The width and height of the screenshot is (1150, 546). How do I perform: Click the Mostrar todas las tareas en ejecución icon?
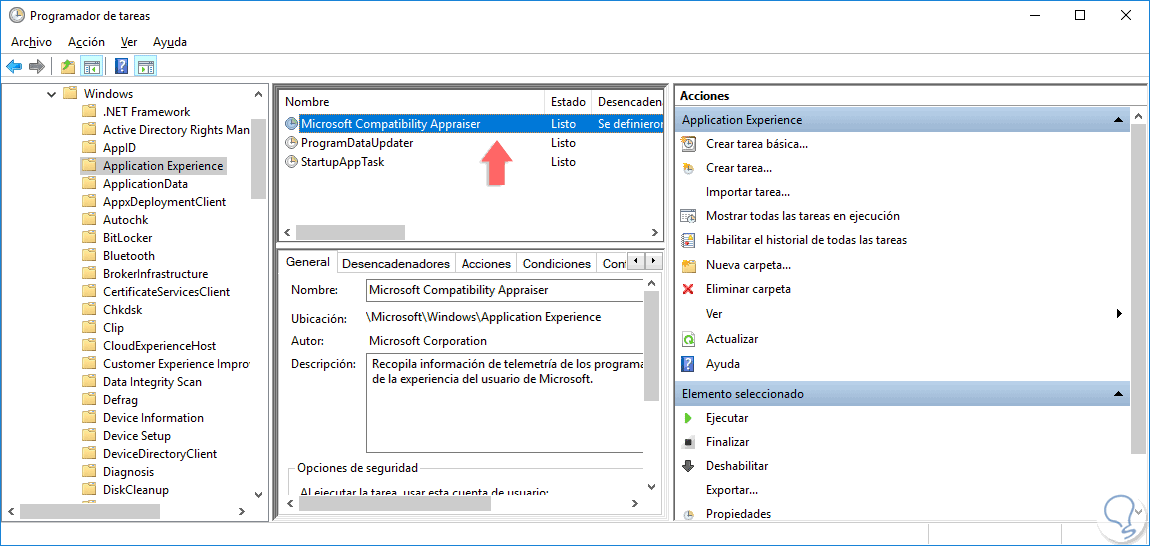[688, 216]
